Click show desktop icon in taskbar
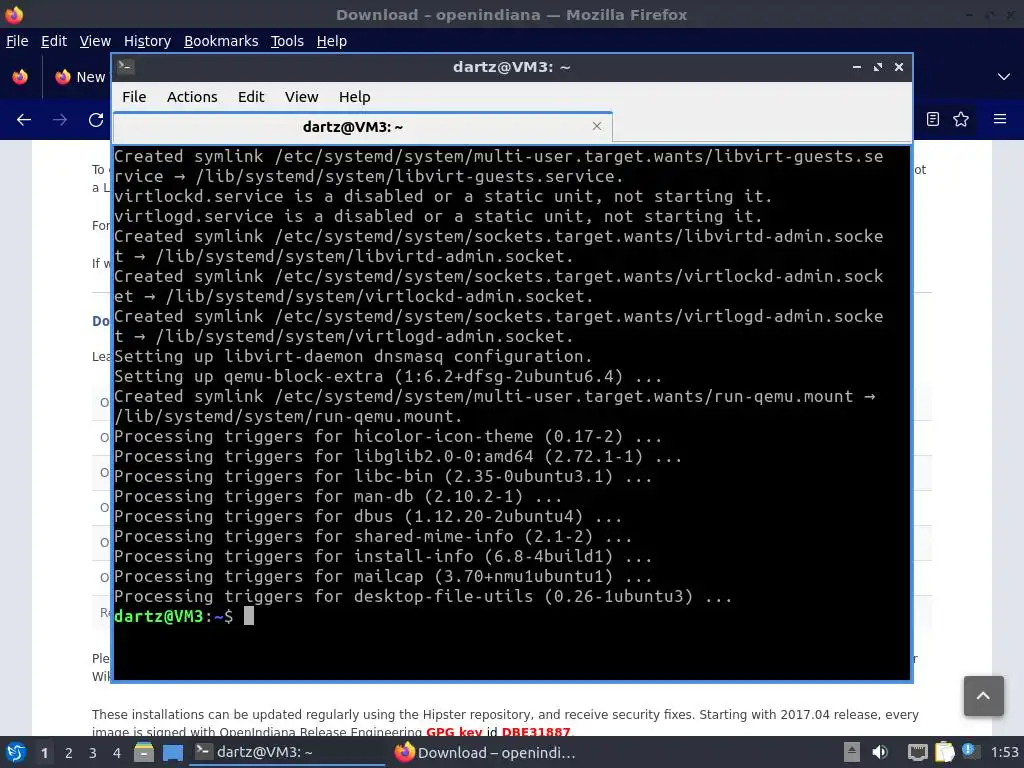 pyautogui.click(x=172, y=753)
